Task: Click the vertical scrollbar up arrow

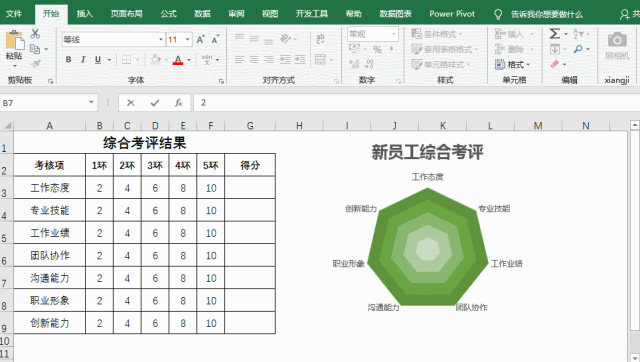Action: (x=635, y=125)
